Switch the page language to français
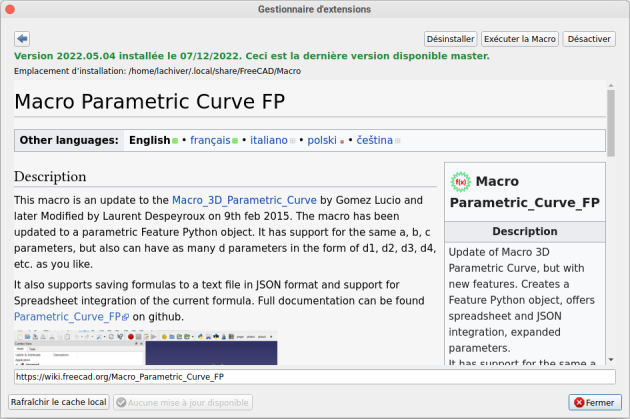 [210, 141]
